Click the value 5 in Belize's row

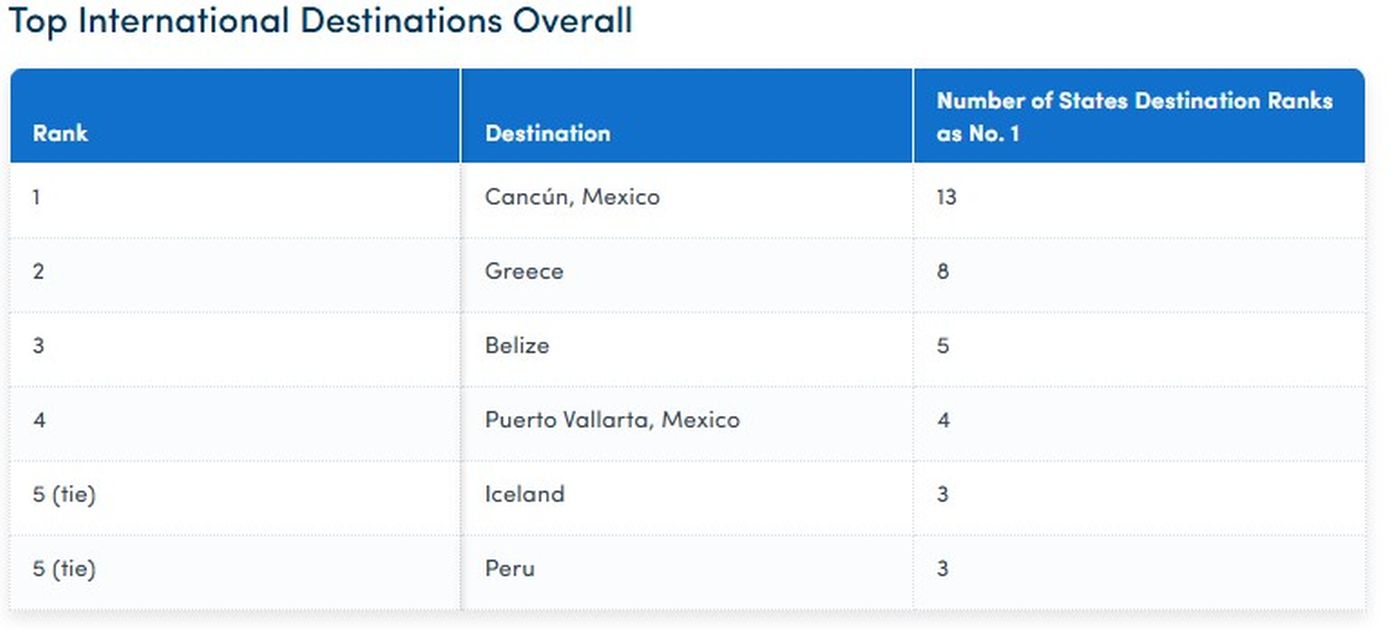943,346
